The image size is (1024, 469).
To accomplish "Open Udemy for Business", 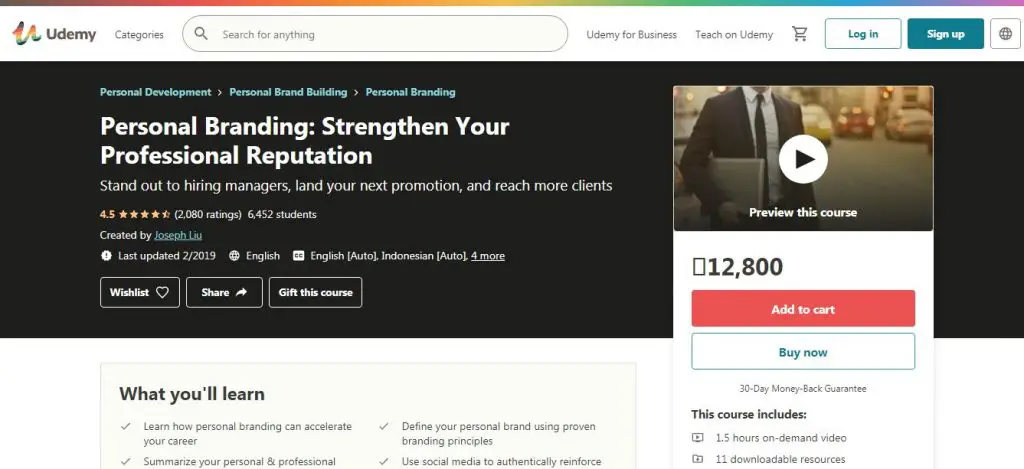I will pyautogui.click(x=632, y=35).
